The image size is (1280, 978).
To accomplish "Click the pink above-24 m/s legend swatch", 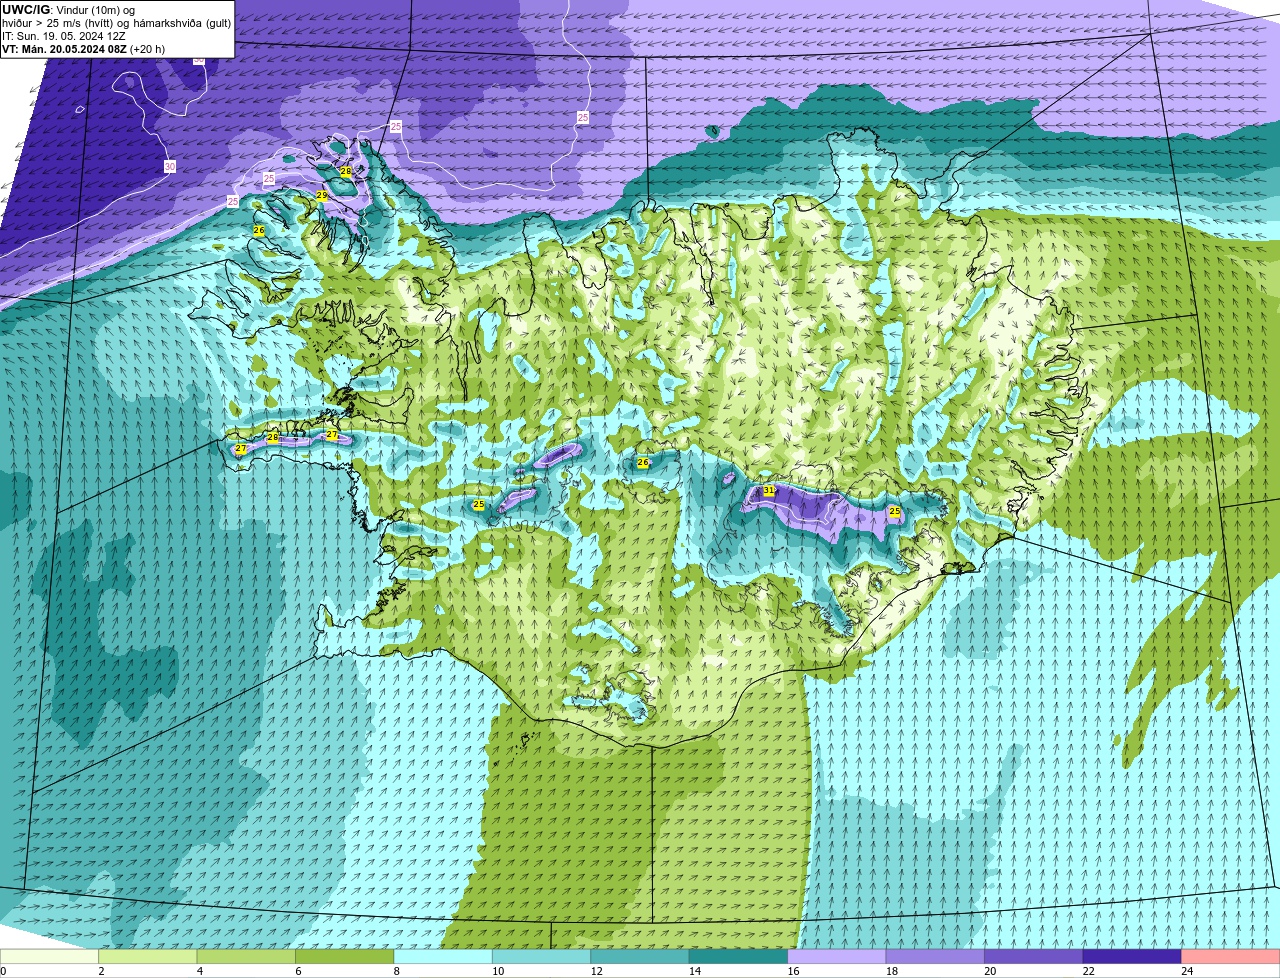I will coord(1231,956).
